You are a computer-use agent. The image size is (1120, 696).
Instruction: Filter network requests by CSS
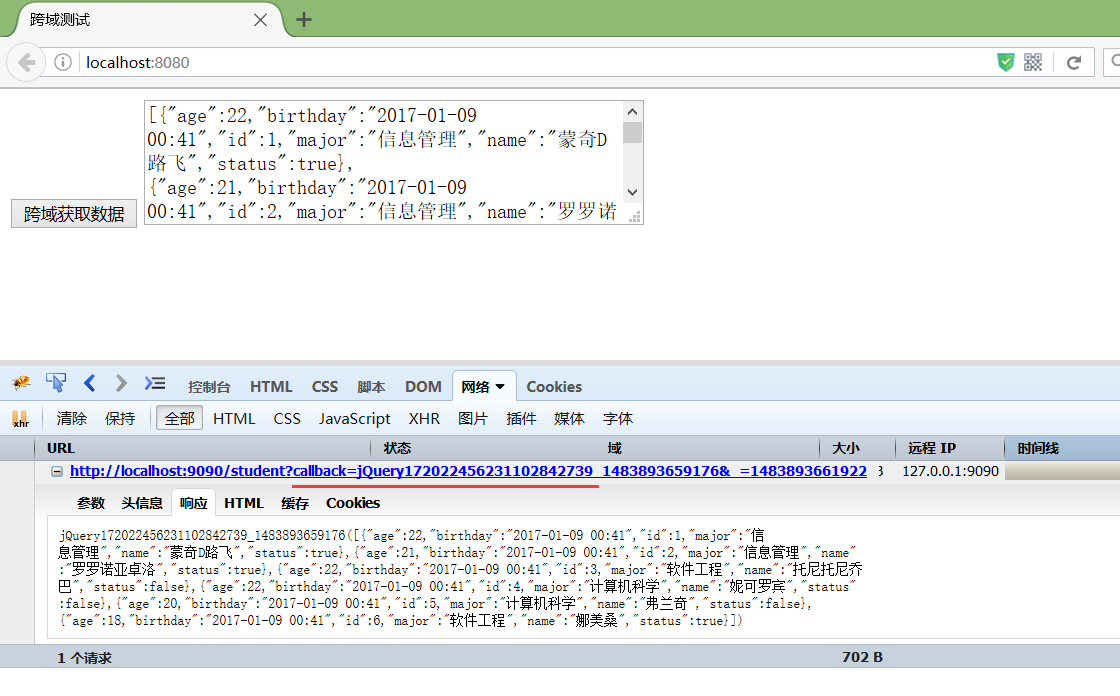coord(286,419)
